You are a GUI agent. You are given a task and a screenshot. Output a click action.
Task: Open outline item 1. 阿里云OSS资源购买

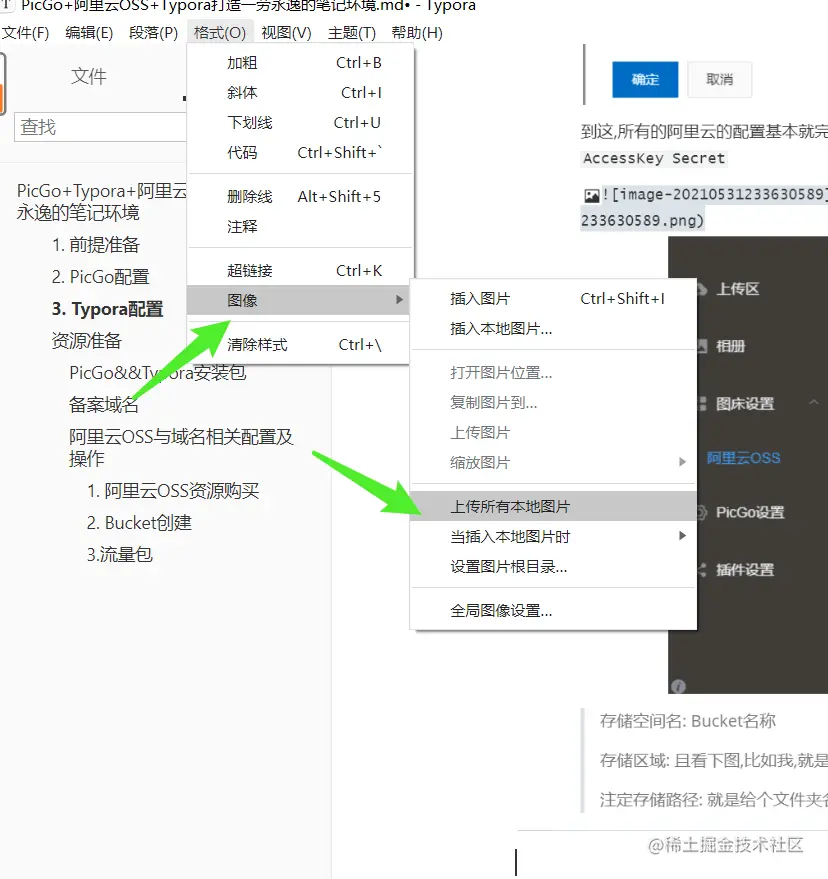[173, 491]
